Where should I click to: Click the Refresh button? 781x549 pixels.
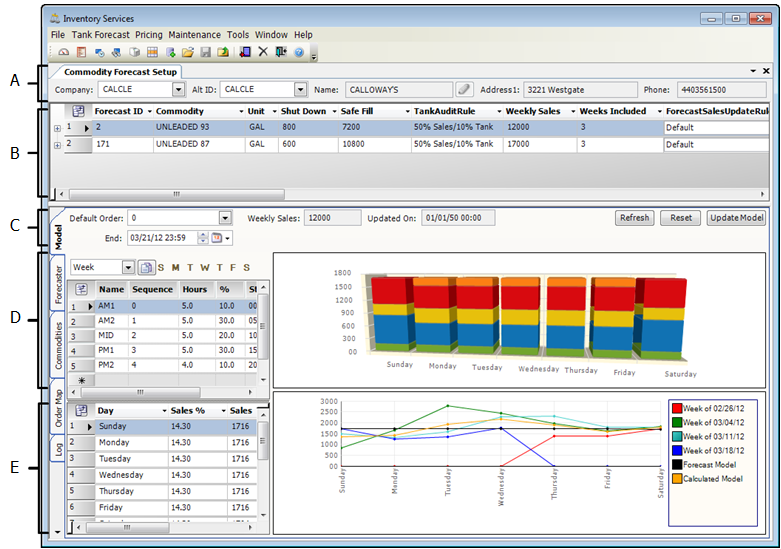tap(634, 217)
